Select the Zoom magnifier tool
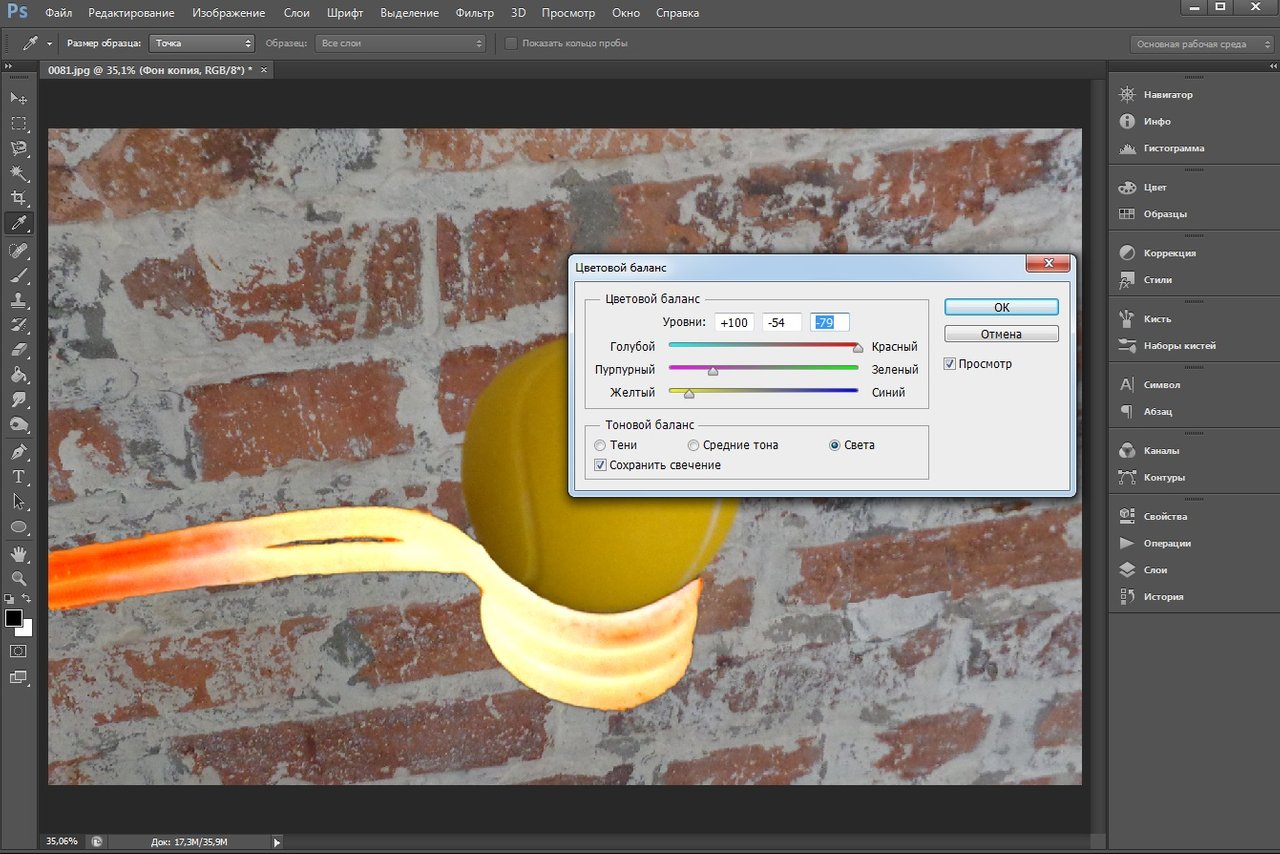1280x854 pixels. click(x=19, y=578)
